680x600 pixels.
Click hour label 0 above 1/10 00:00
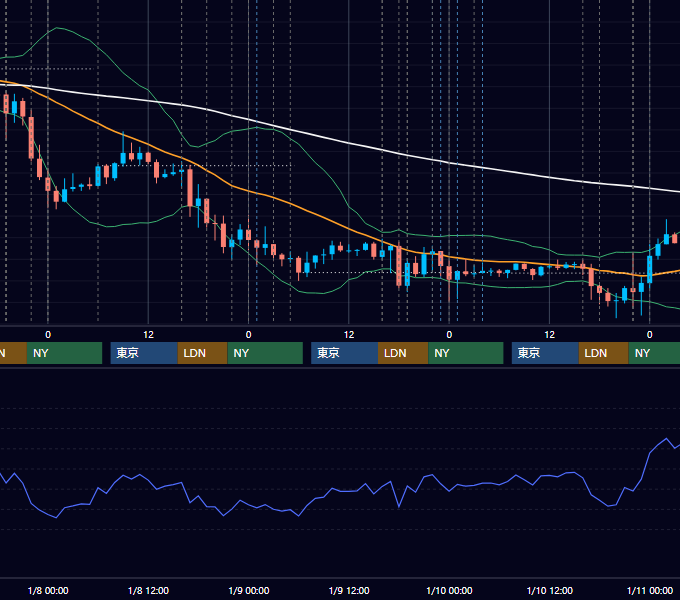pyautogui.click(x=449, y=335)
